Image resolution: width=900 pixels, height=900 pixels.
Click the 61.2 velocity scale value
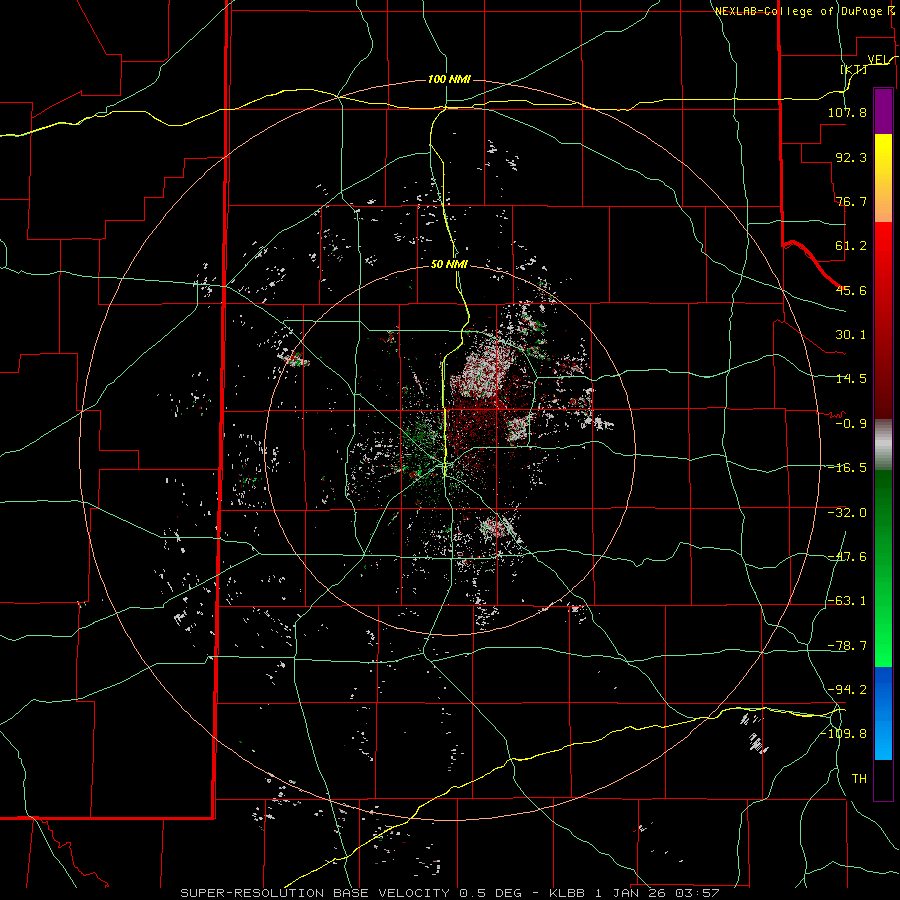tap(851, 246)
